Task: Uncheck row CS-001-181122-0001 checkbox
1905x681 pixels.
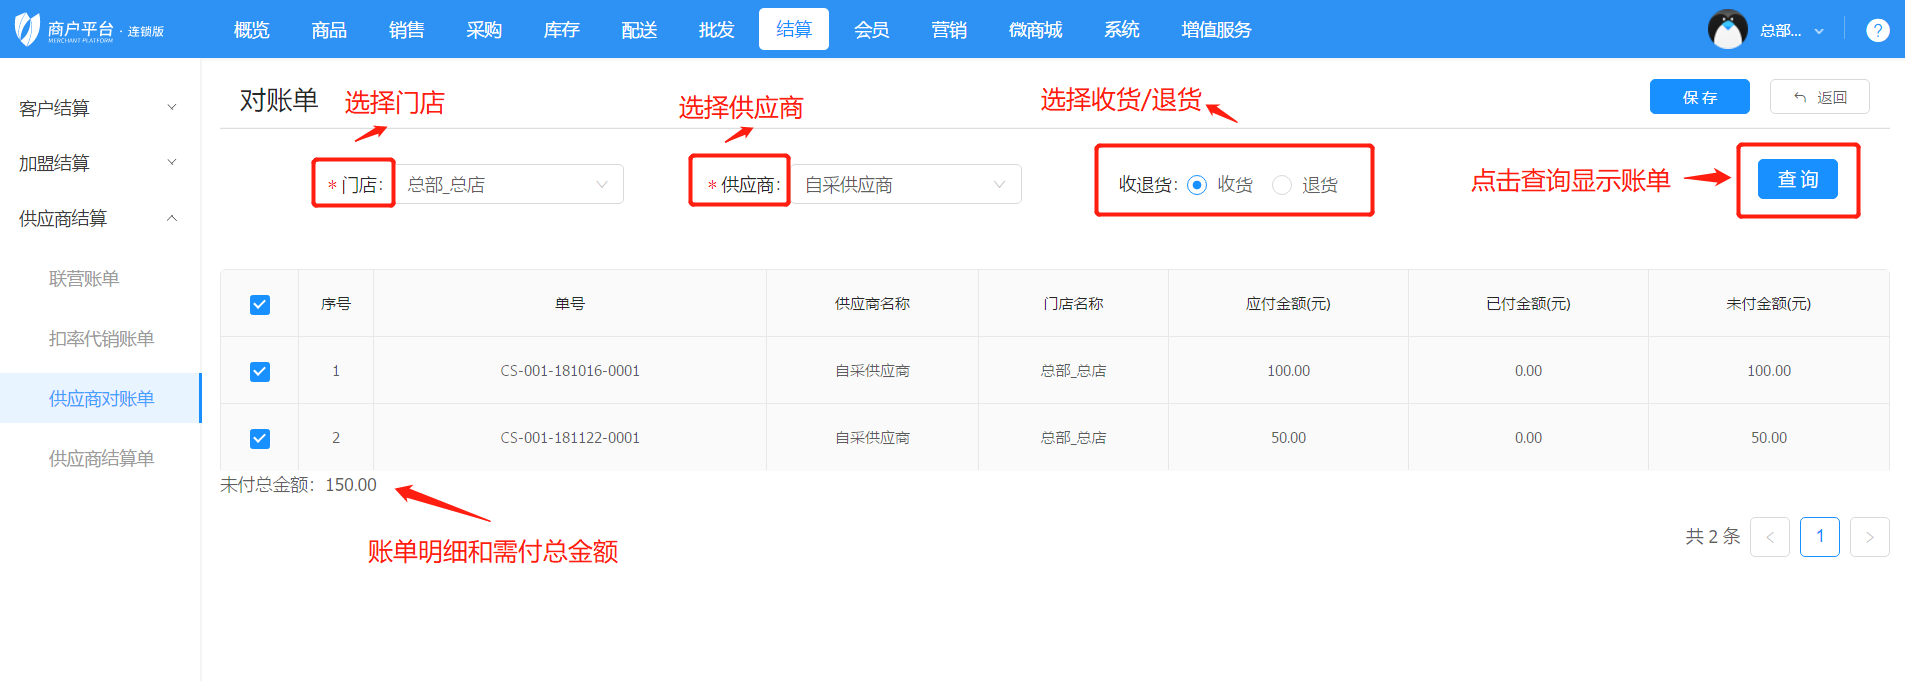Action: 260,438
